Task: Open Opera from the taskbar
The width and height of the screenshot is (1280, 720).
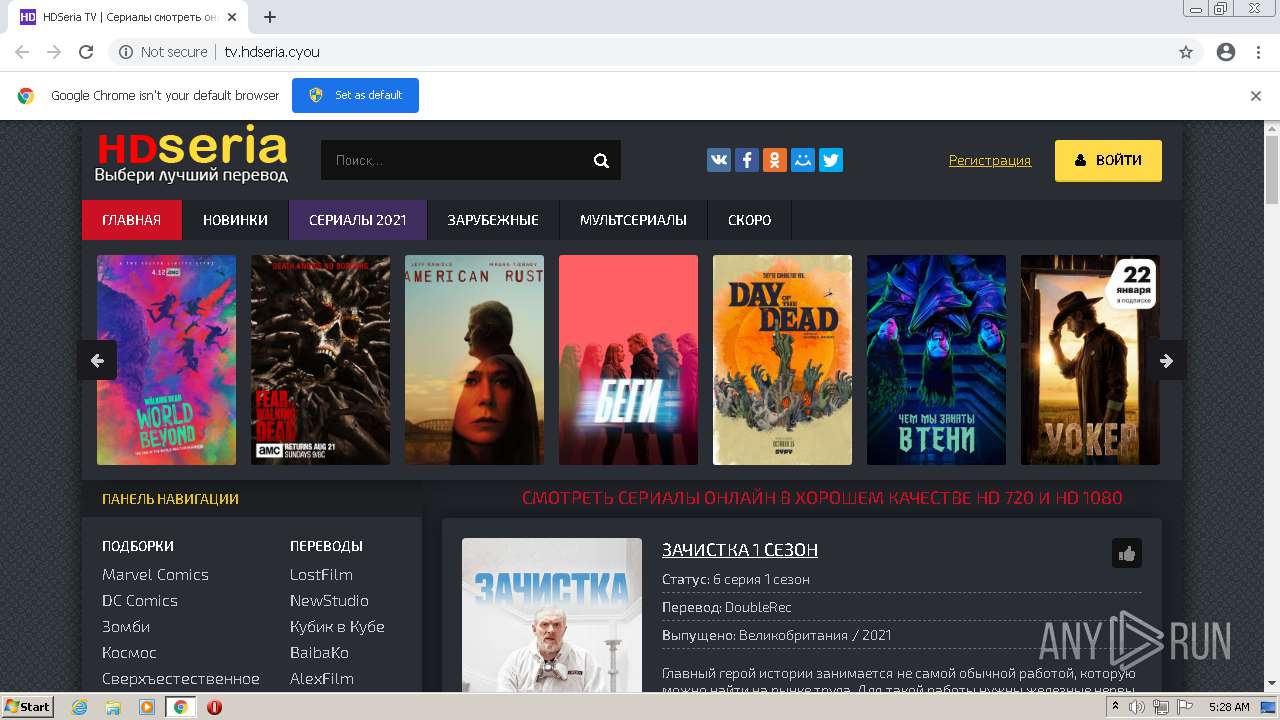Action: point(214,707)
